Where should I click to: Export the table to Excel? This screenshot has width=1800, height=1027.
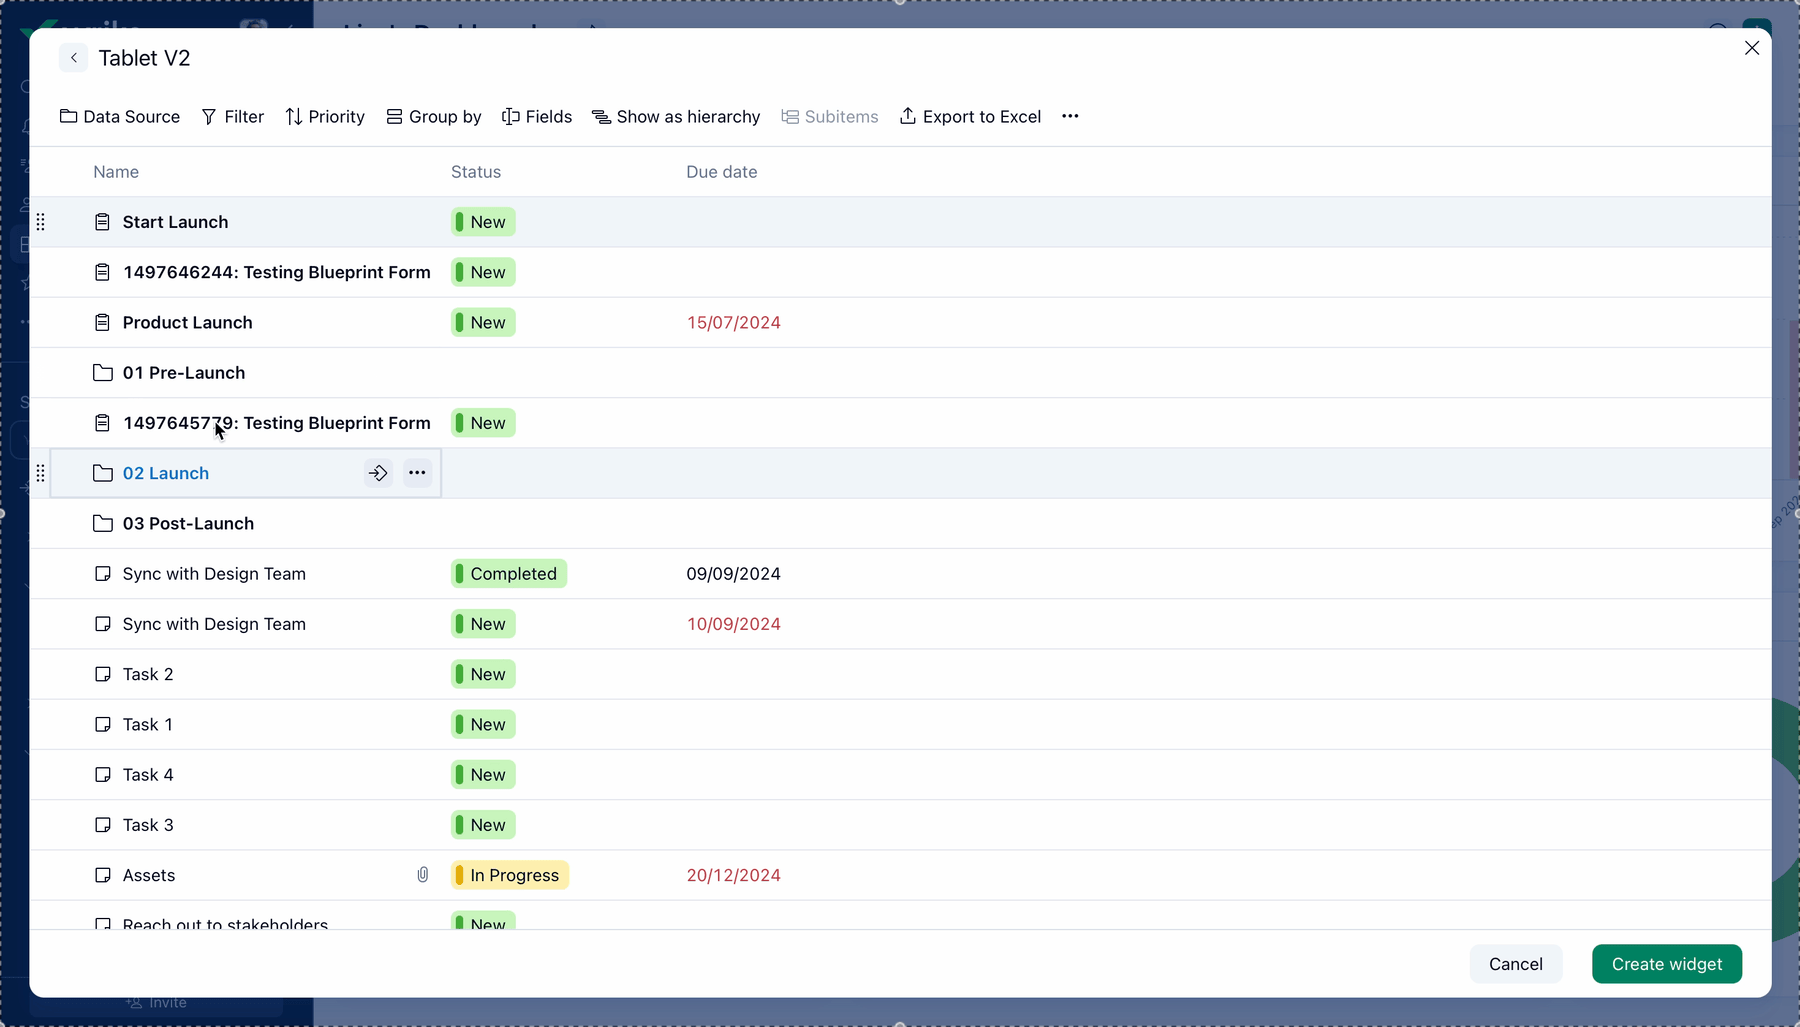click(970, 117)
